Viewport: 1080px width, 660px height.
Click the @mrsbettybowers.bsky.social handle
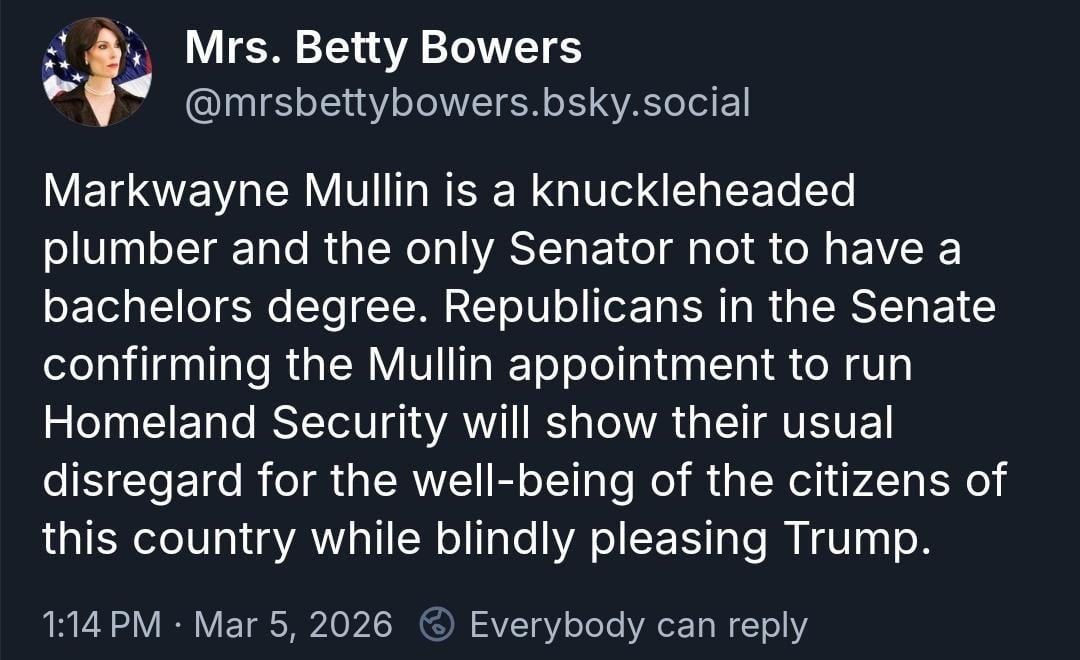click(x=467, y=101)
